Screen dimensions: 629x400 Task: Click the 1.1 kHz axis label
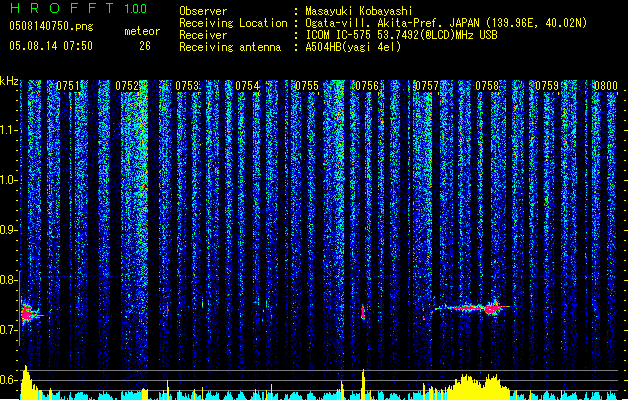click(9, 130)
